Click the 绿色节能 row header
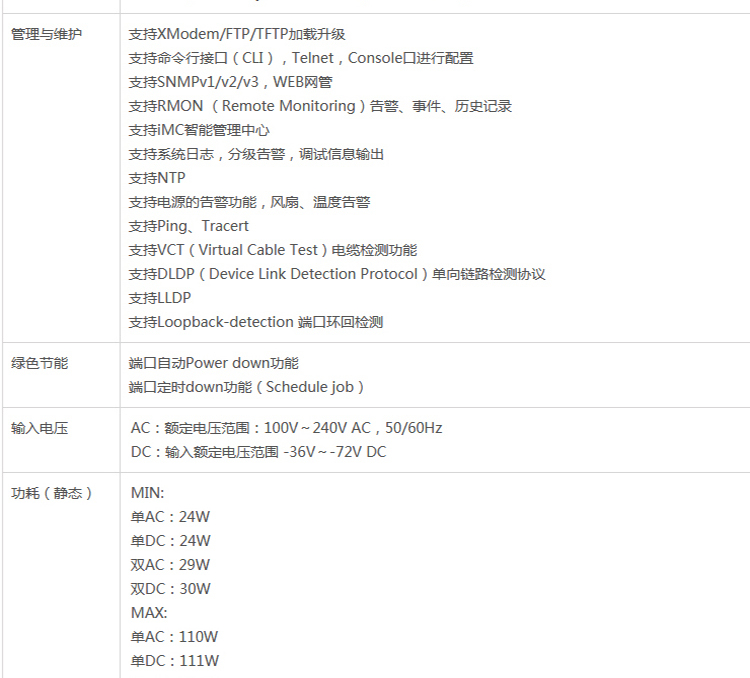The width and height of the screenshot is (750, 678). click(x=40, y=363)
